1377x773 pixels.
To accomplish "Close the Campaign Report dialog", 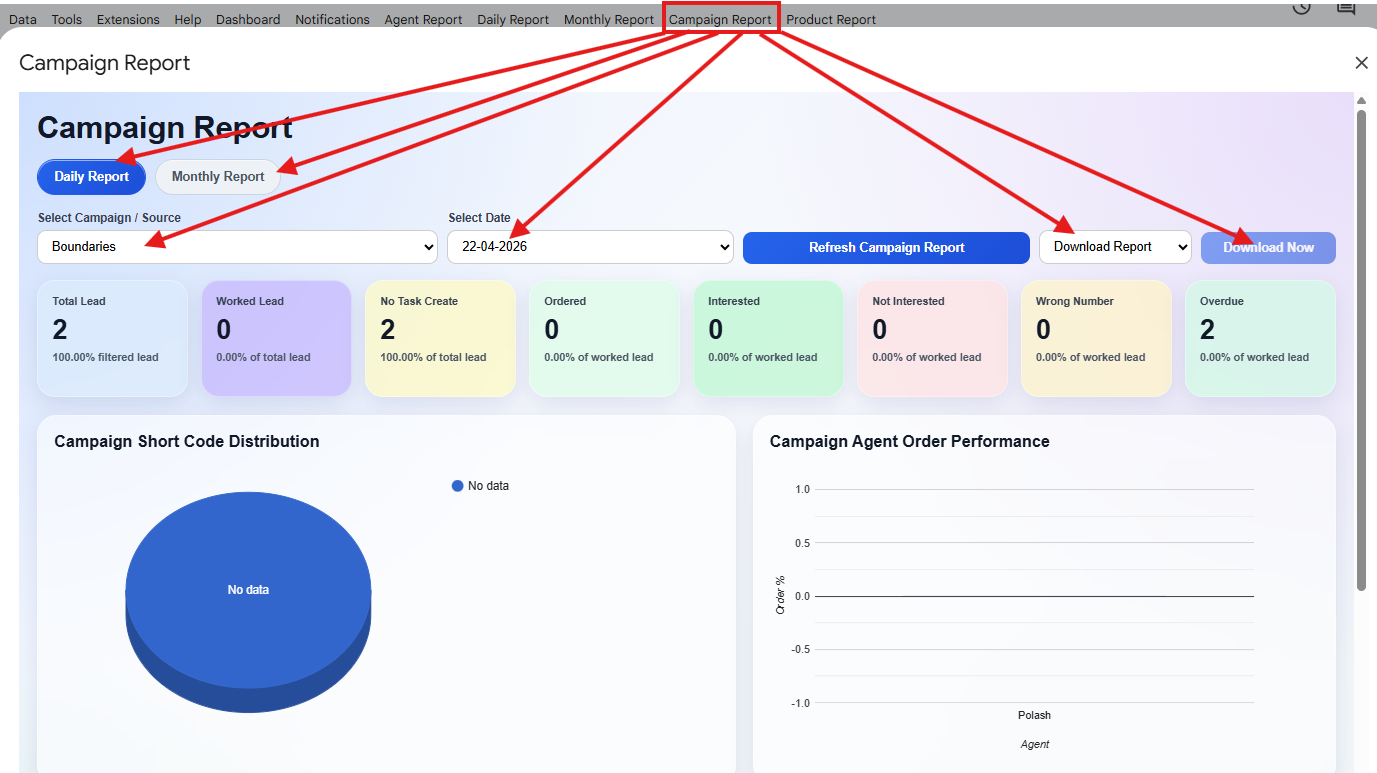I will pos(1361,63).
